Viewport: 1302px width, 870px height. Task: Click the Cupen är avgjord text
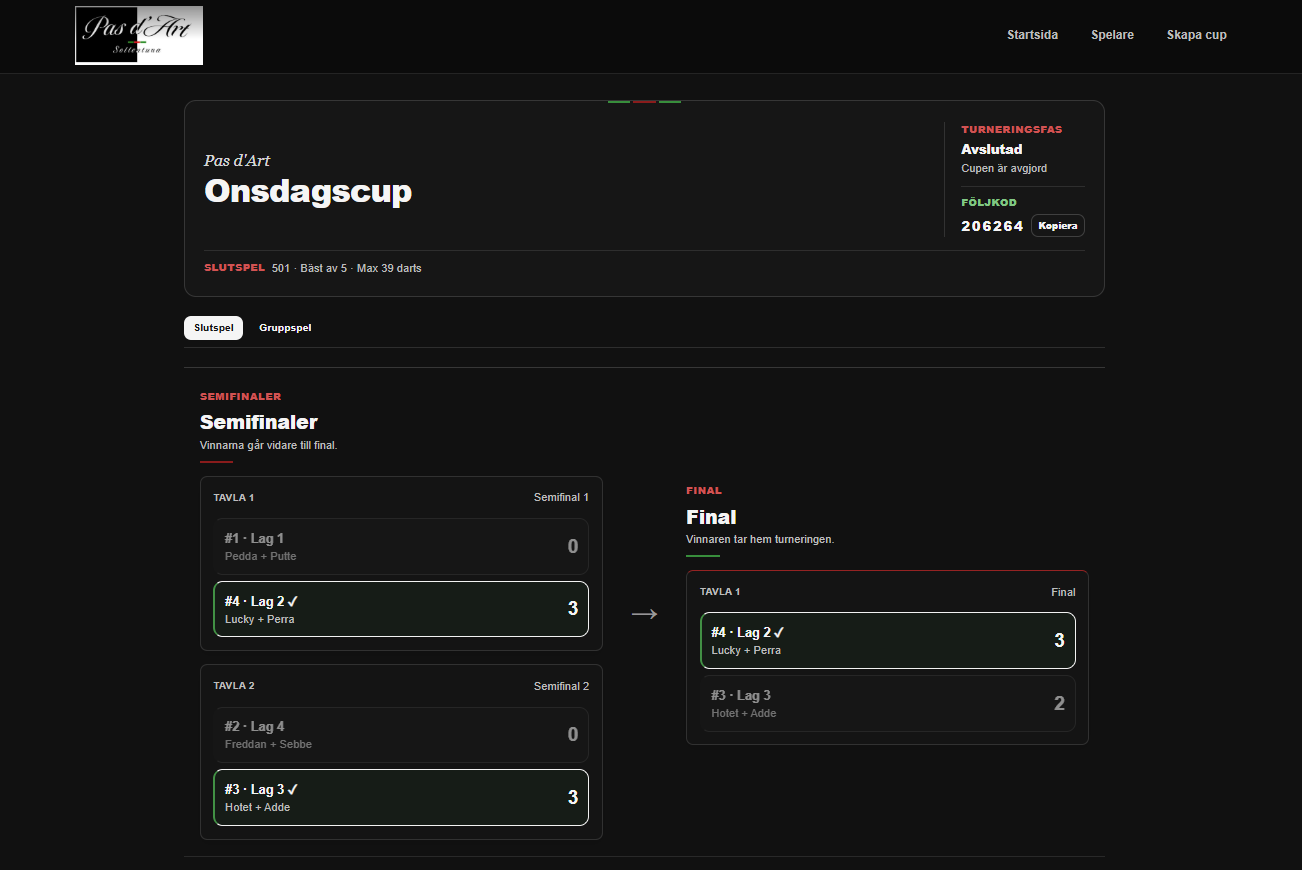point(1004,168)
